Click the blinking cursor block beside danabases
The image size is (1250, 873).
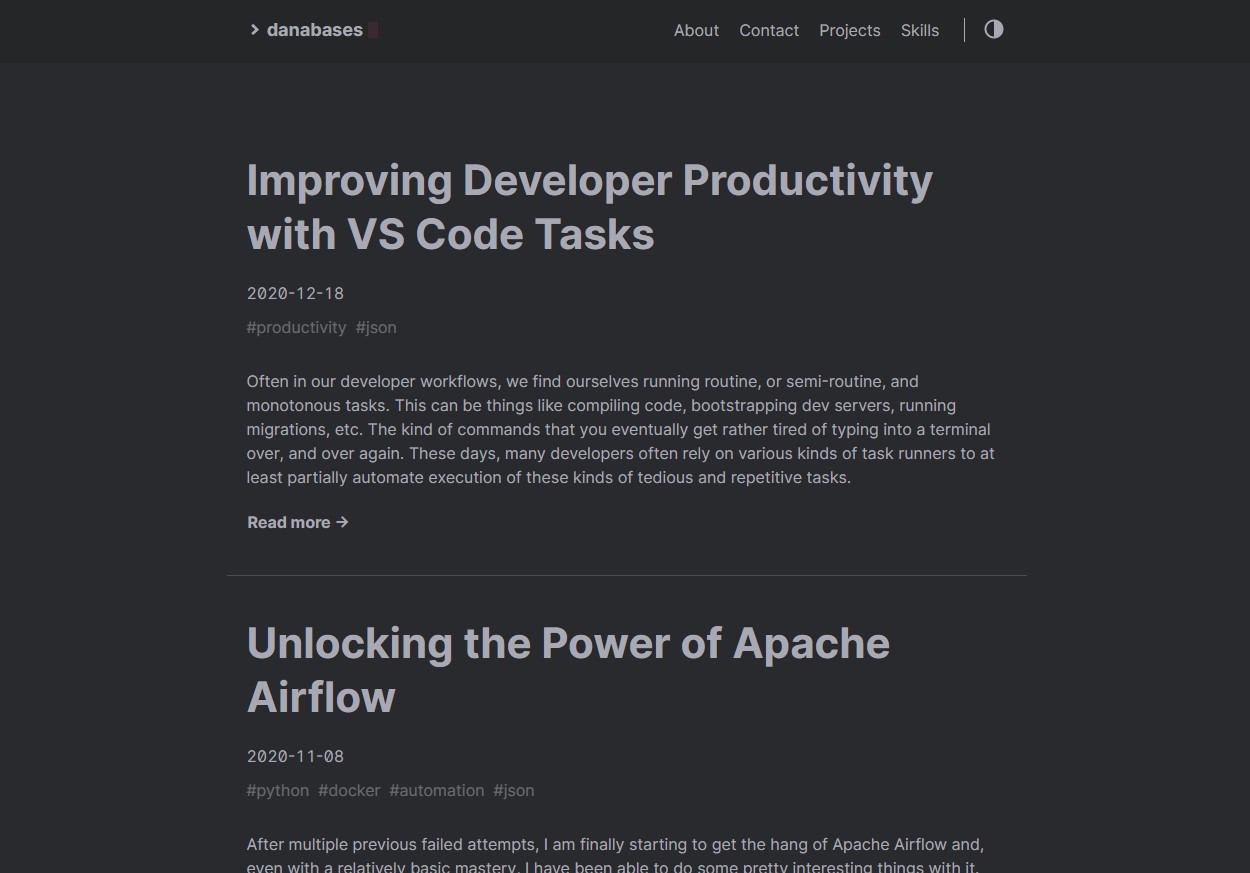click(x=373, y=30)
